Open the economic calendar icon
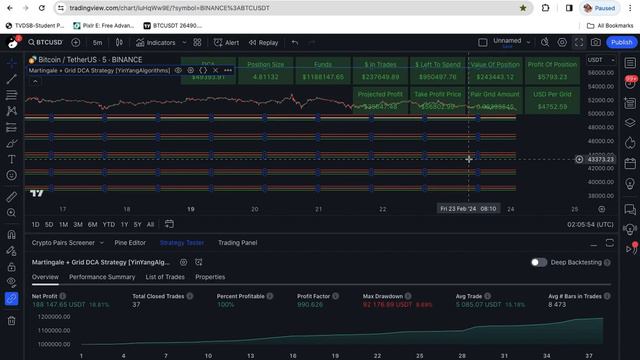640x360 pixels. coord(630,164)
